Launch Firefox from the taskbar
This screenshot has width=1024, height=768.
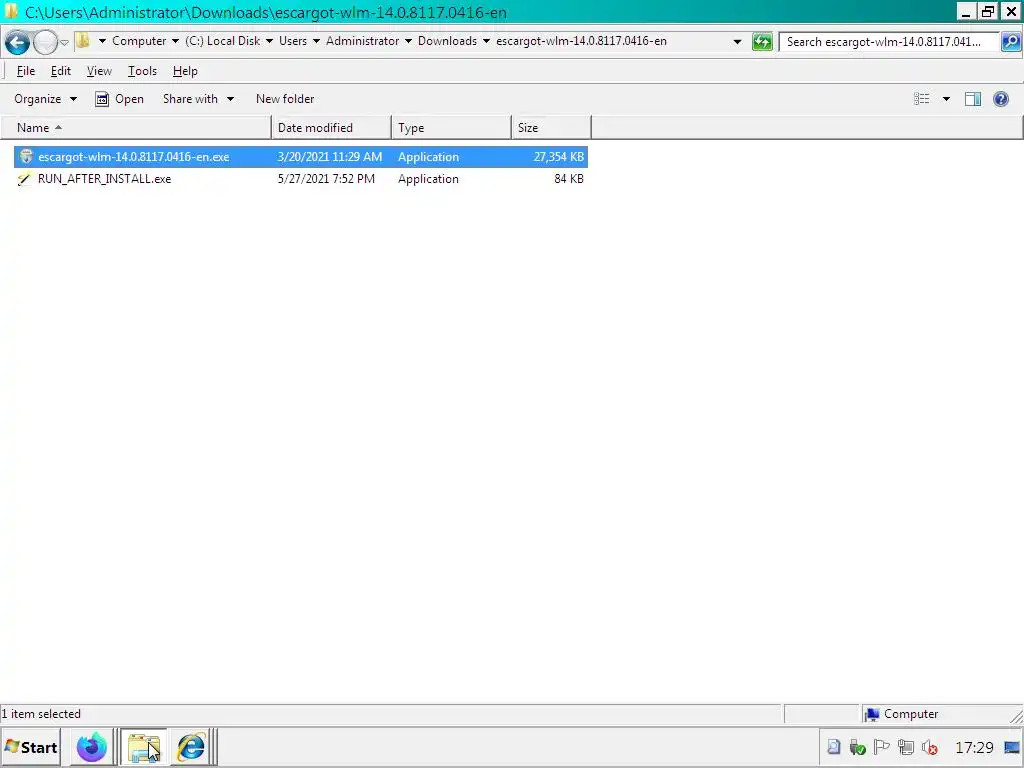91,748
